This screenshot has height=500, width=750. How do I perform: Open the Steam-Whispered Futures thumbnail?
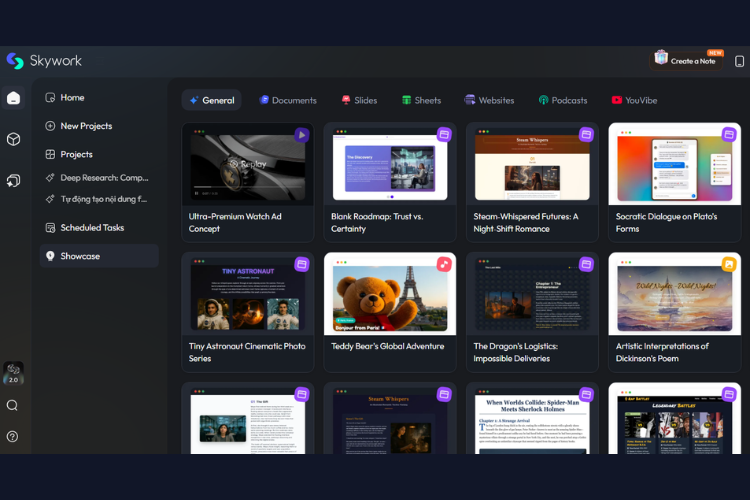point(532,164)
